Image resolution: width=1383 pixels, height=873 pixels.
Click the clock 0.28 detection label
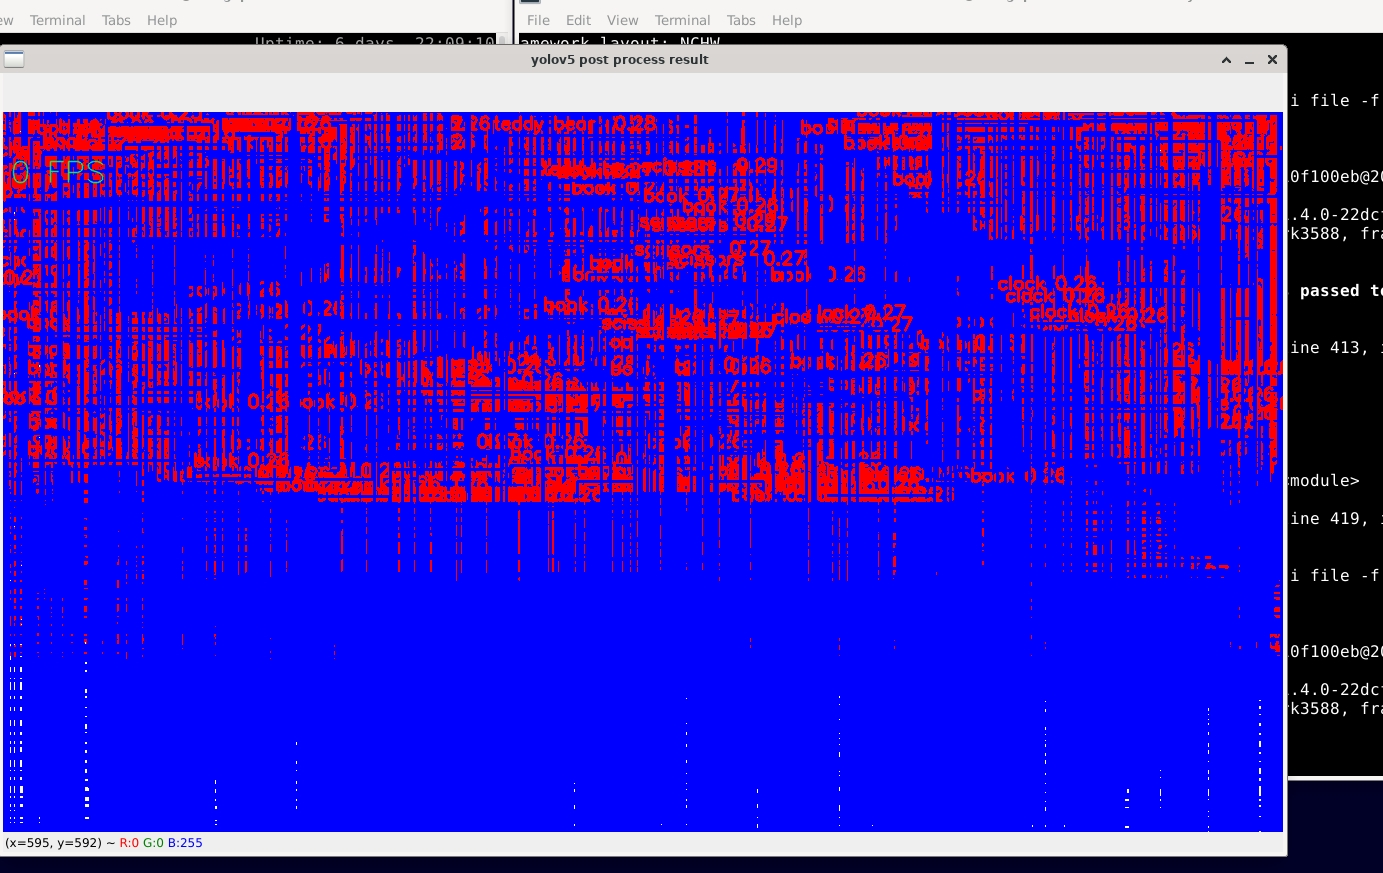(1047, 285)
